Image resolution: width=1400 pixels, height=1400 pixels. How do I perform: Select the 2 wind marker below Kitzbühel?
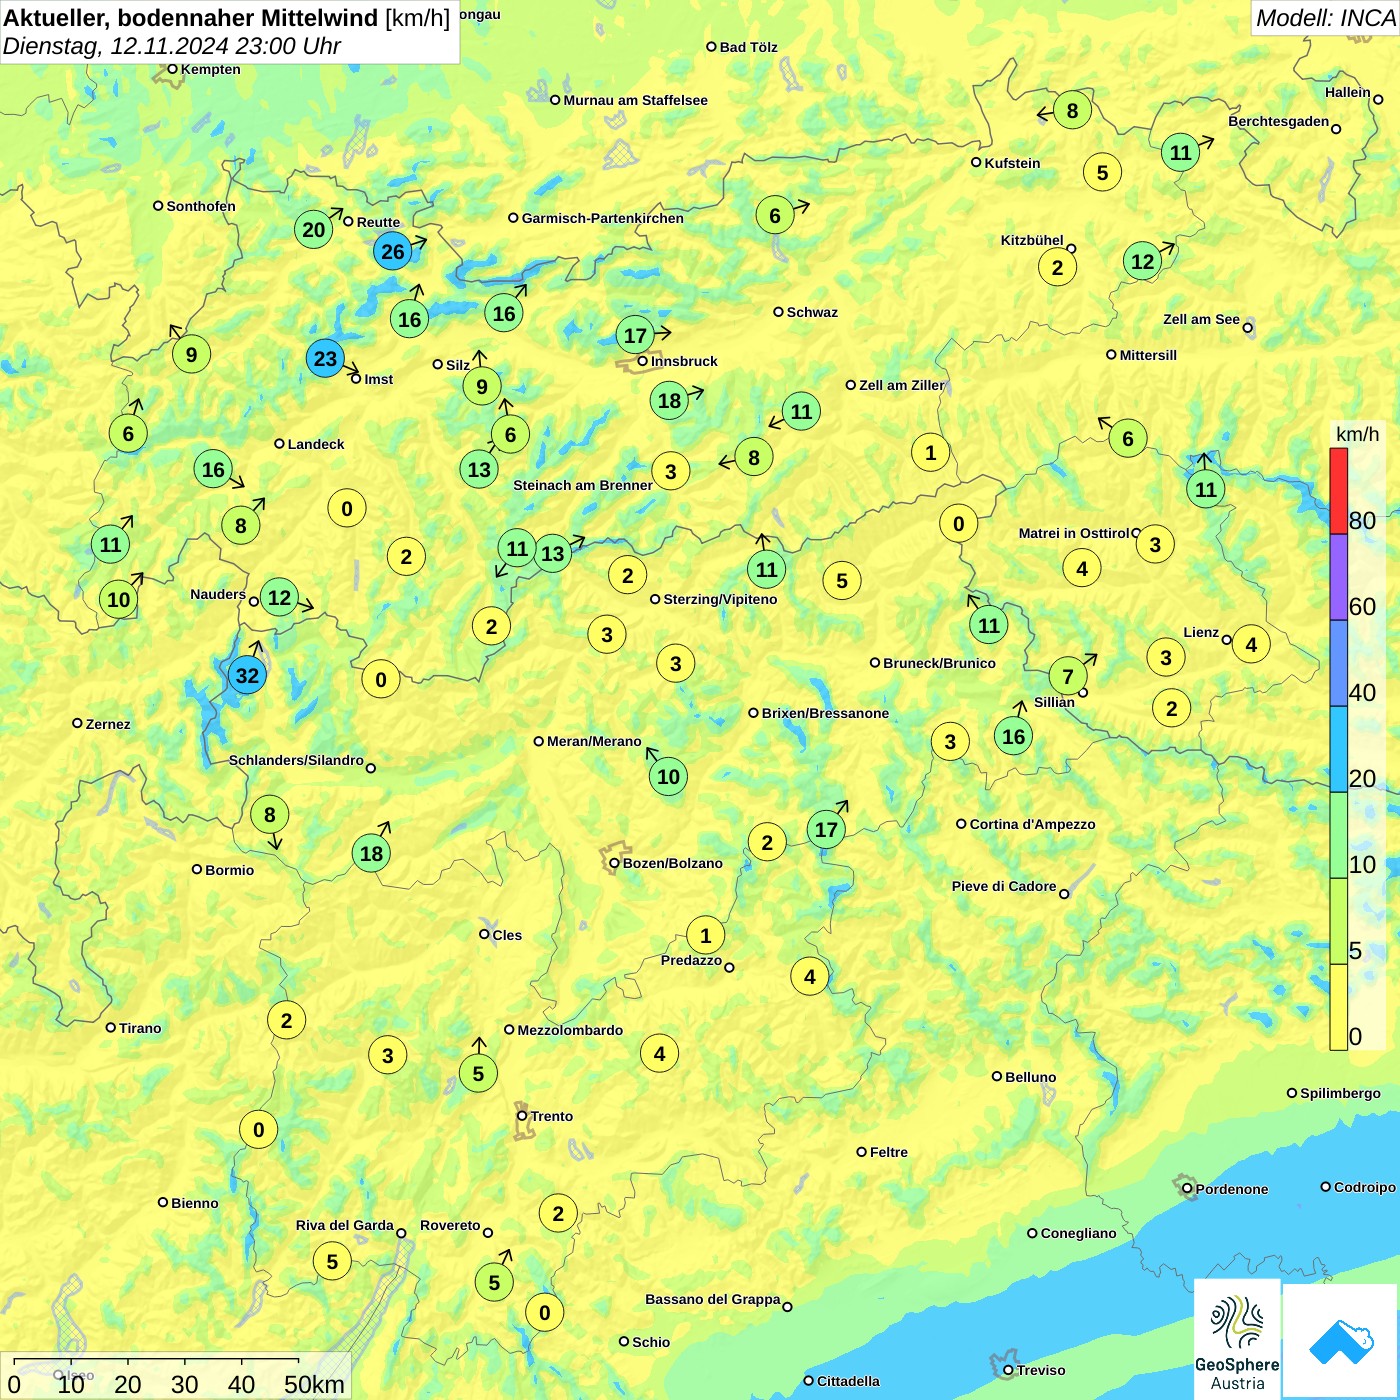[x=1057, y=267]
